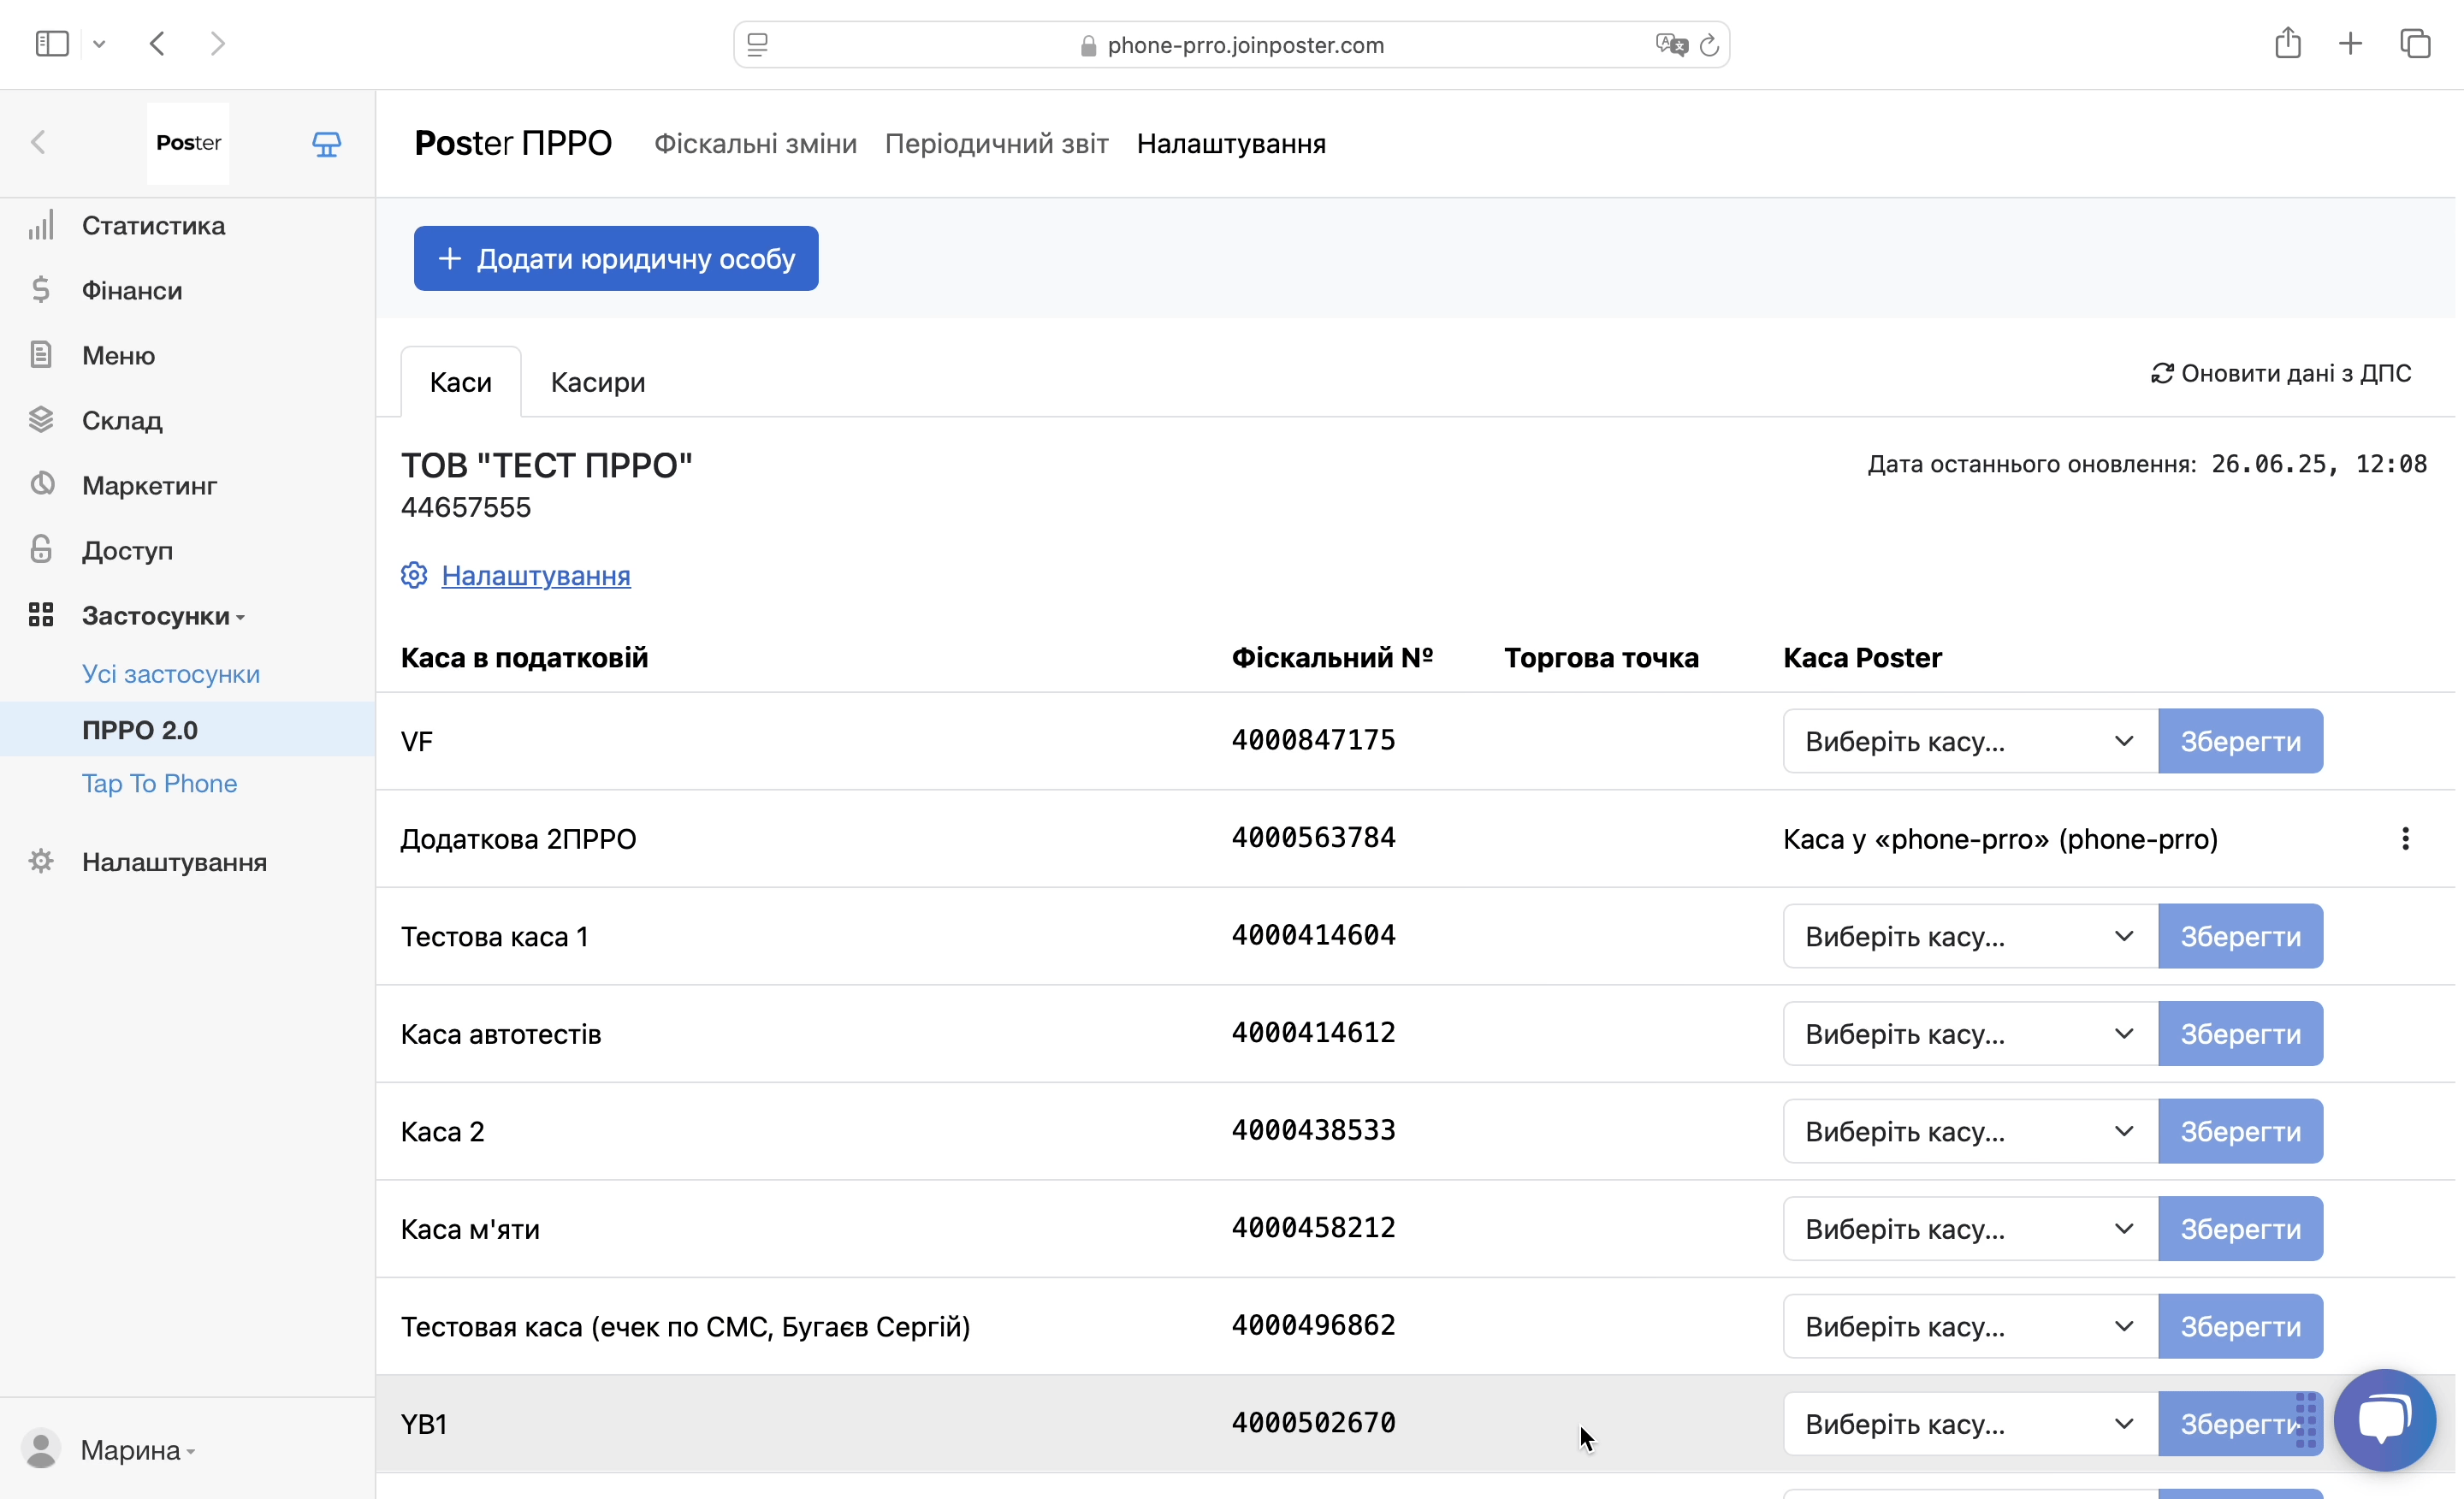Click the refresh icon for ДПС data
The image size is (2464, 1499).
coord(2163,373)
